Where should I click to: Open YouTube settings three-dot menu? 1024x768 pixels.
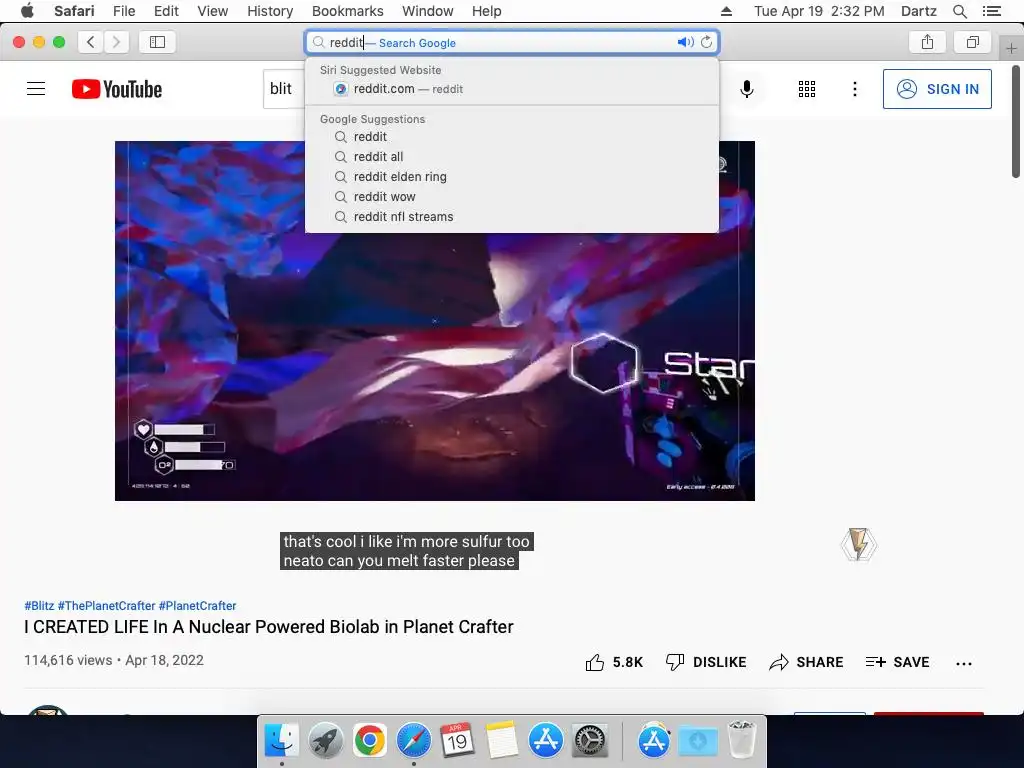(854, 89)
